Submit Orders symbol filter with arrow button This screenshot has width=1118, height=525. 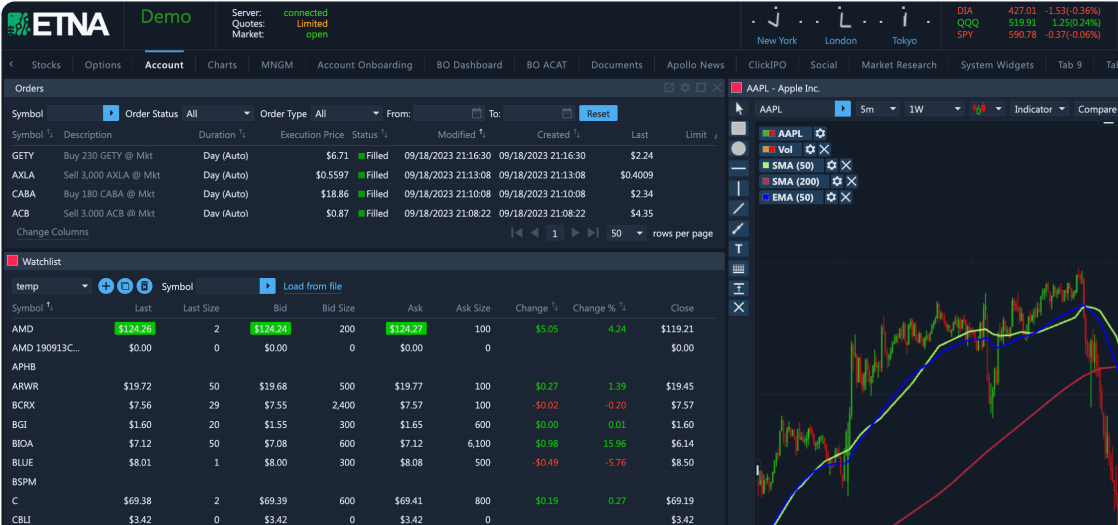coord(111,113)
